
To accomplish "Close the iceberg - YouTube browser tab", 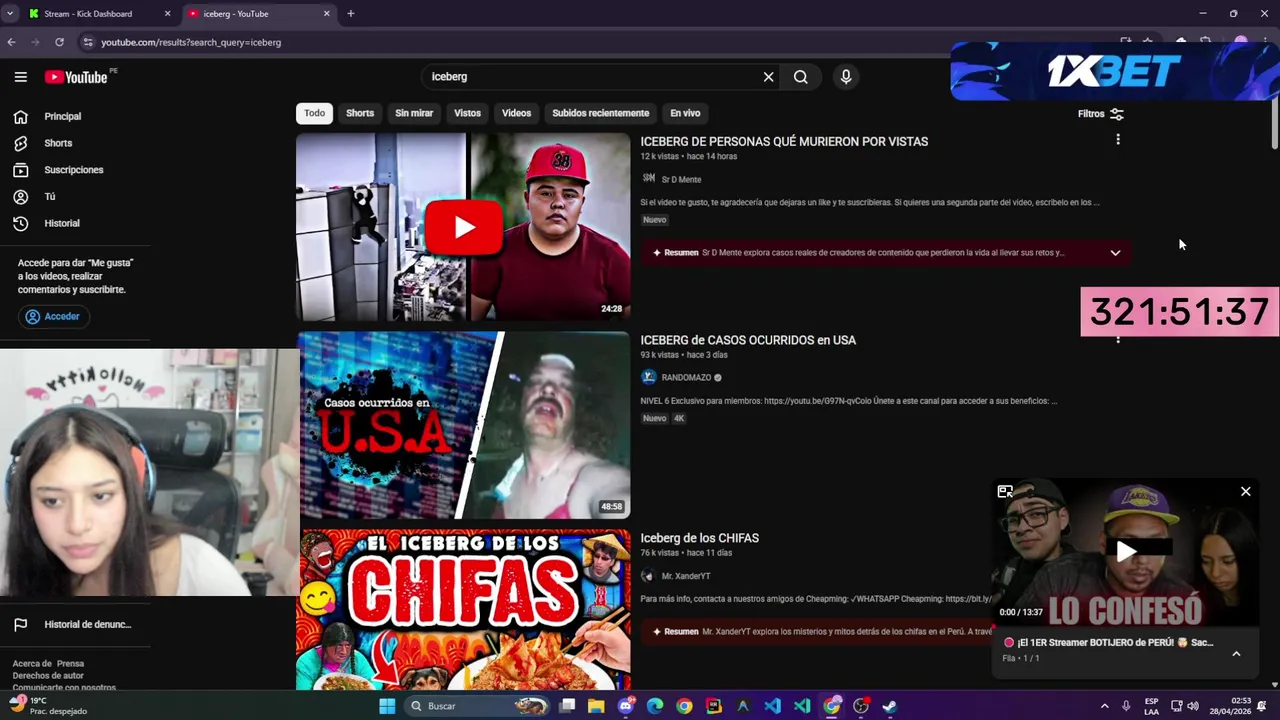I will [x=326, y=14].
